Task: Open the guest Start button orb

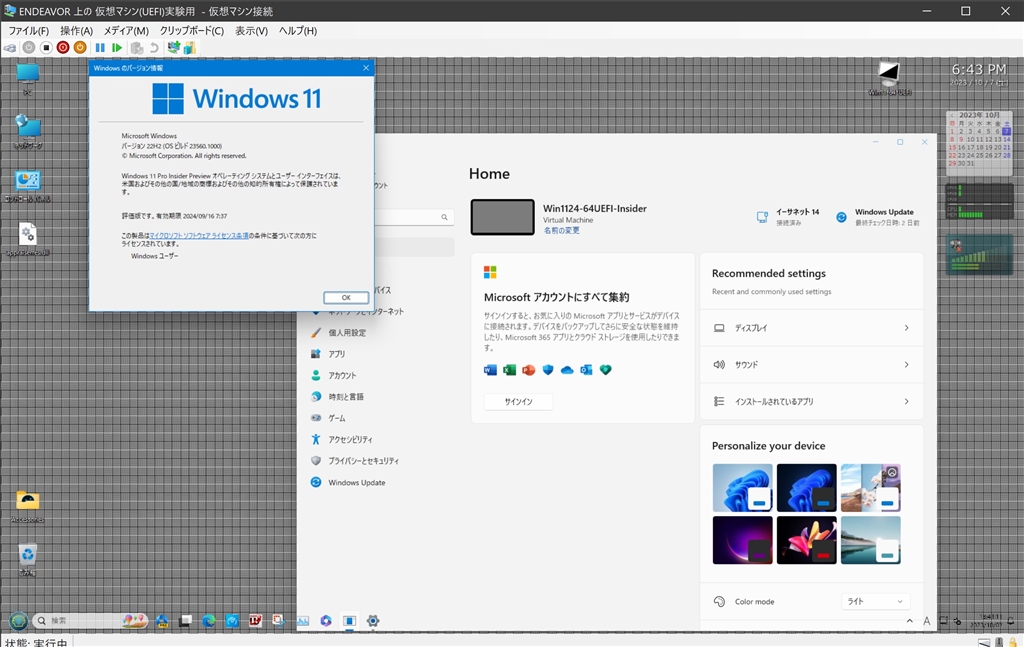Action: [x=18, y=620]
